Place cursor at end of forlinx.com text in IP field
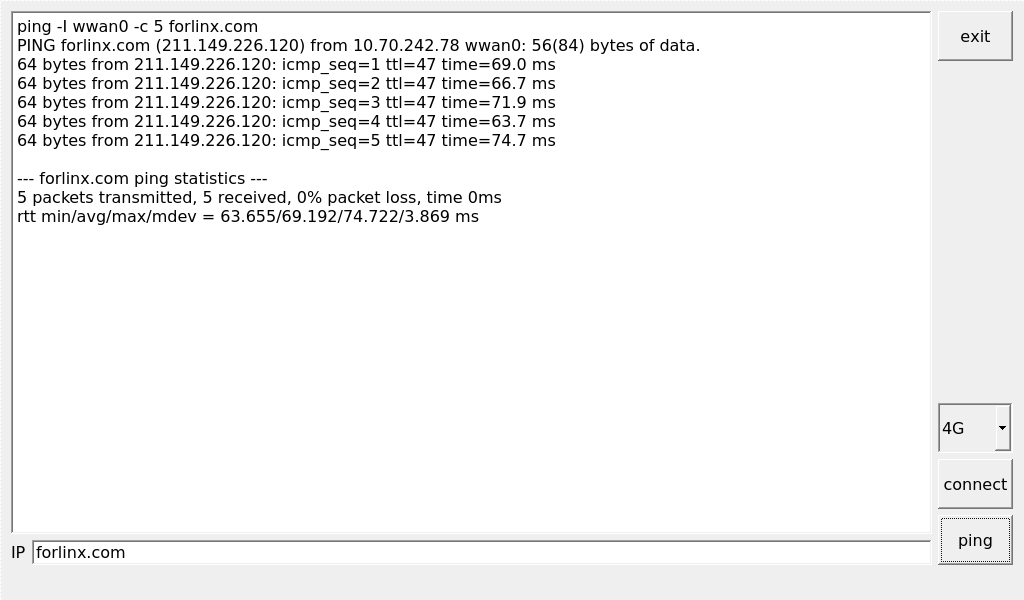Viewport: 1024px width, 600px height. coord(126,552)
